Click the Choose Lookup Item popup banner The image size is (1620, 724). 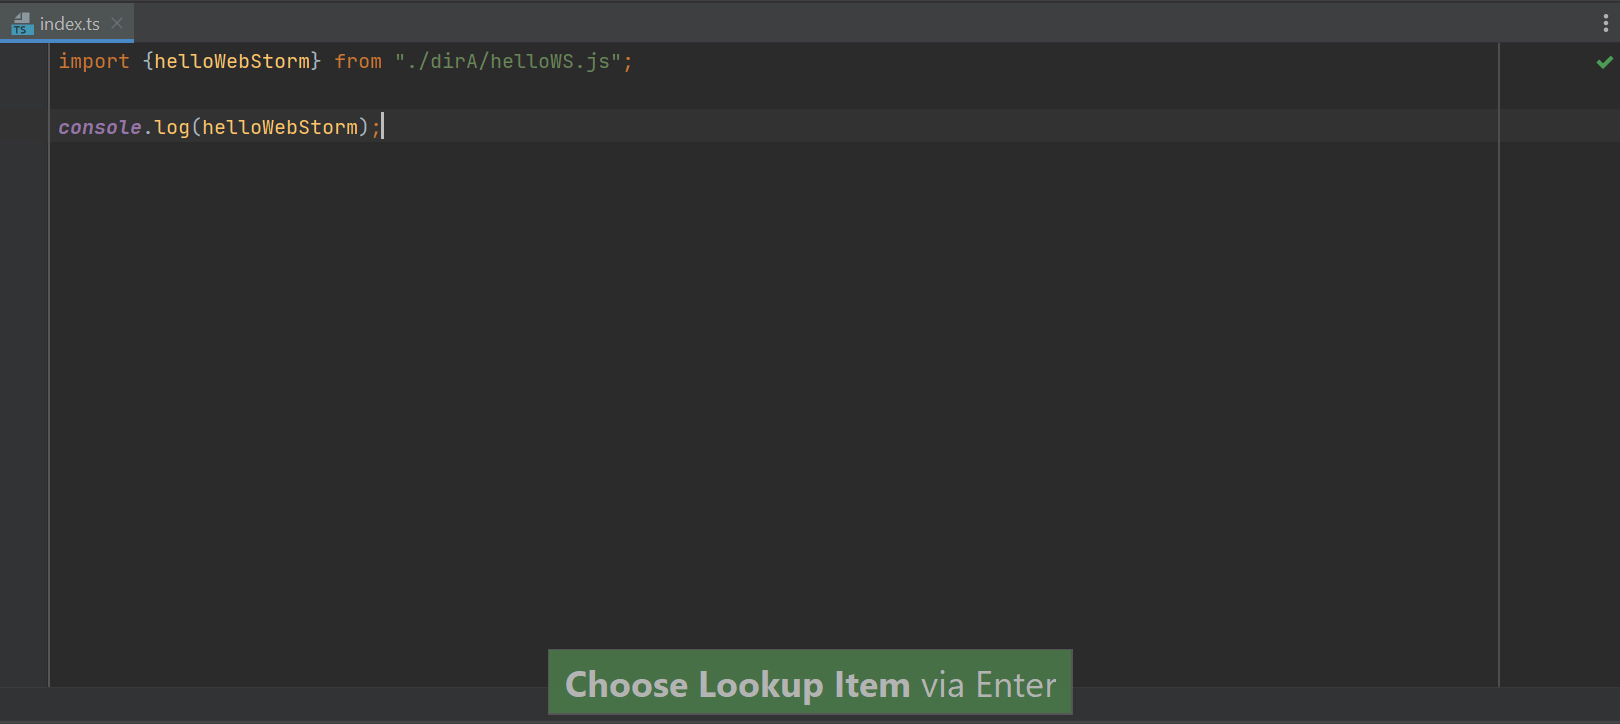(810, 683)
